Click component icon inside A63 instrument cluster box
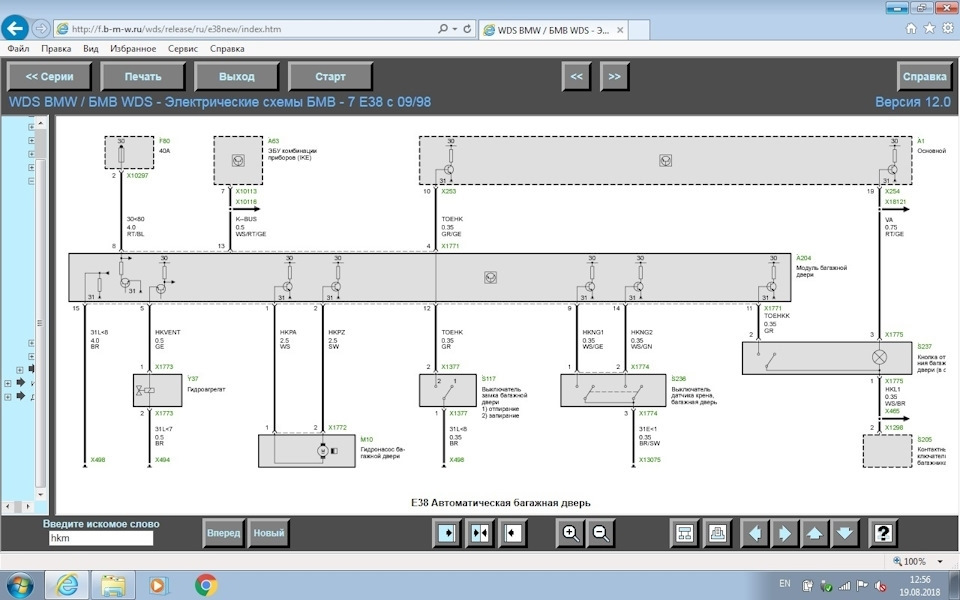The image size is (960, 600). coord(238,160)
